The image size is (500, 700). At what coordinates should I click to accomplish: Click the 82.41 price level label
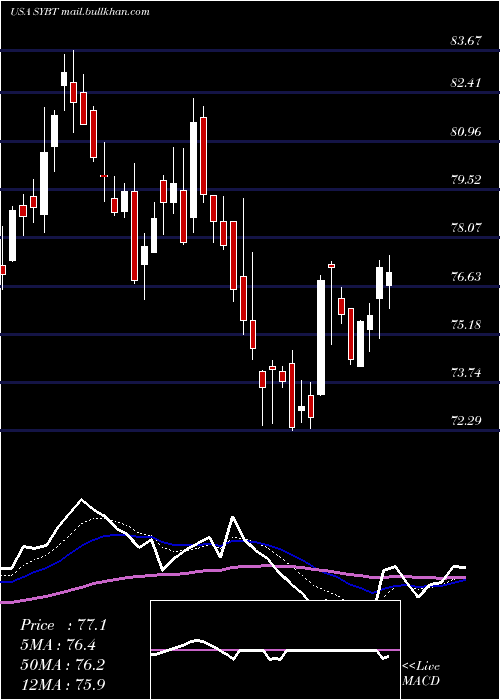pos(466,83)
